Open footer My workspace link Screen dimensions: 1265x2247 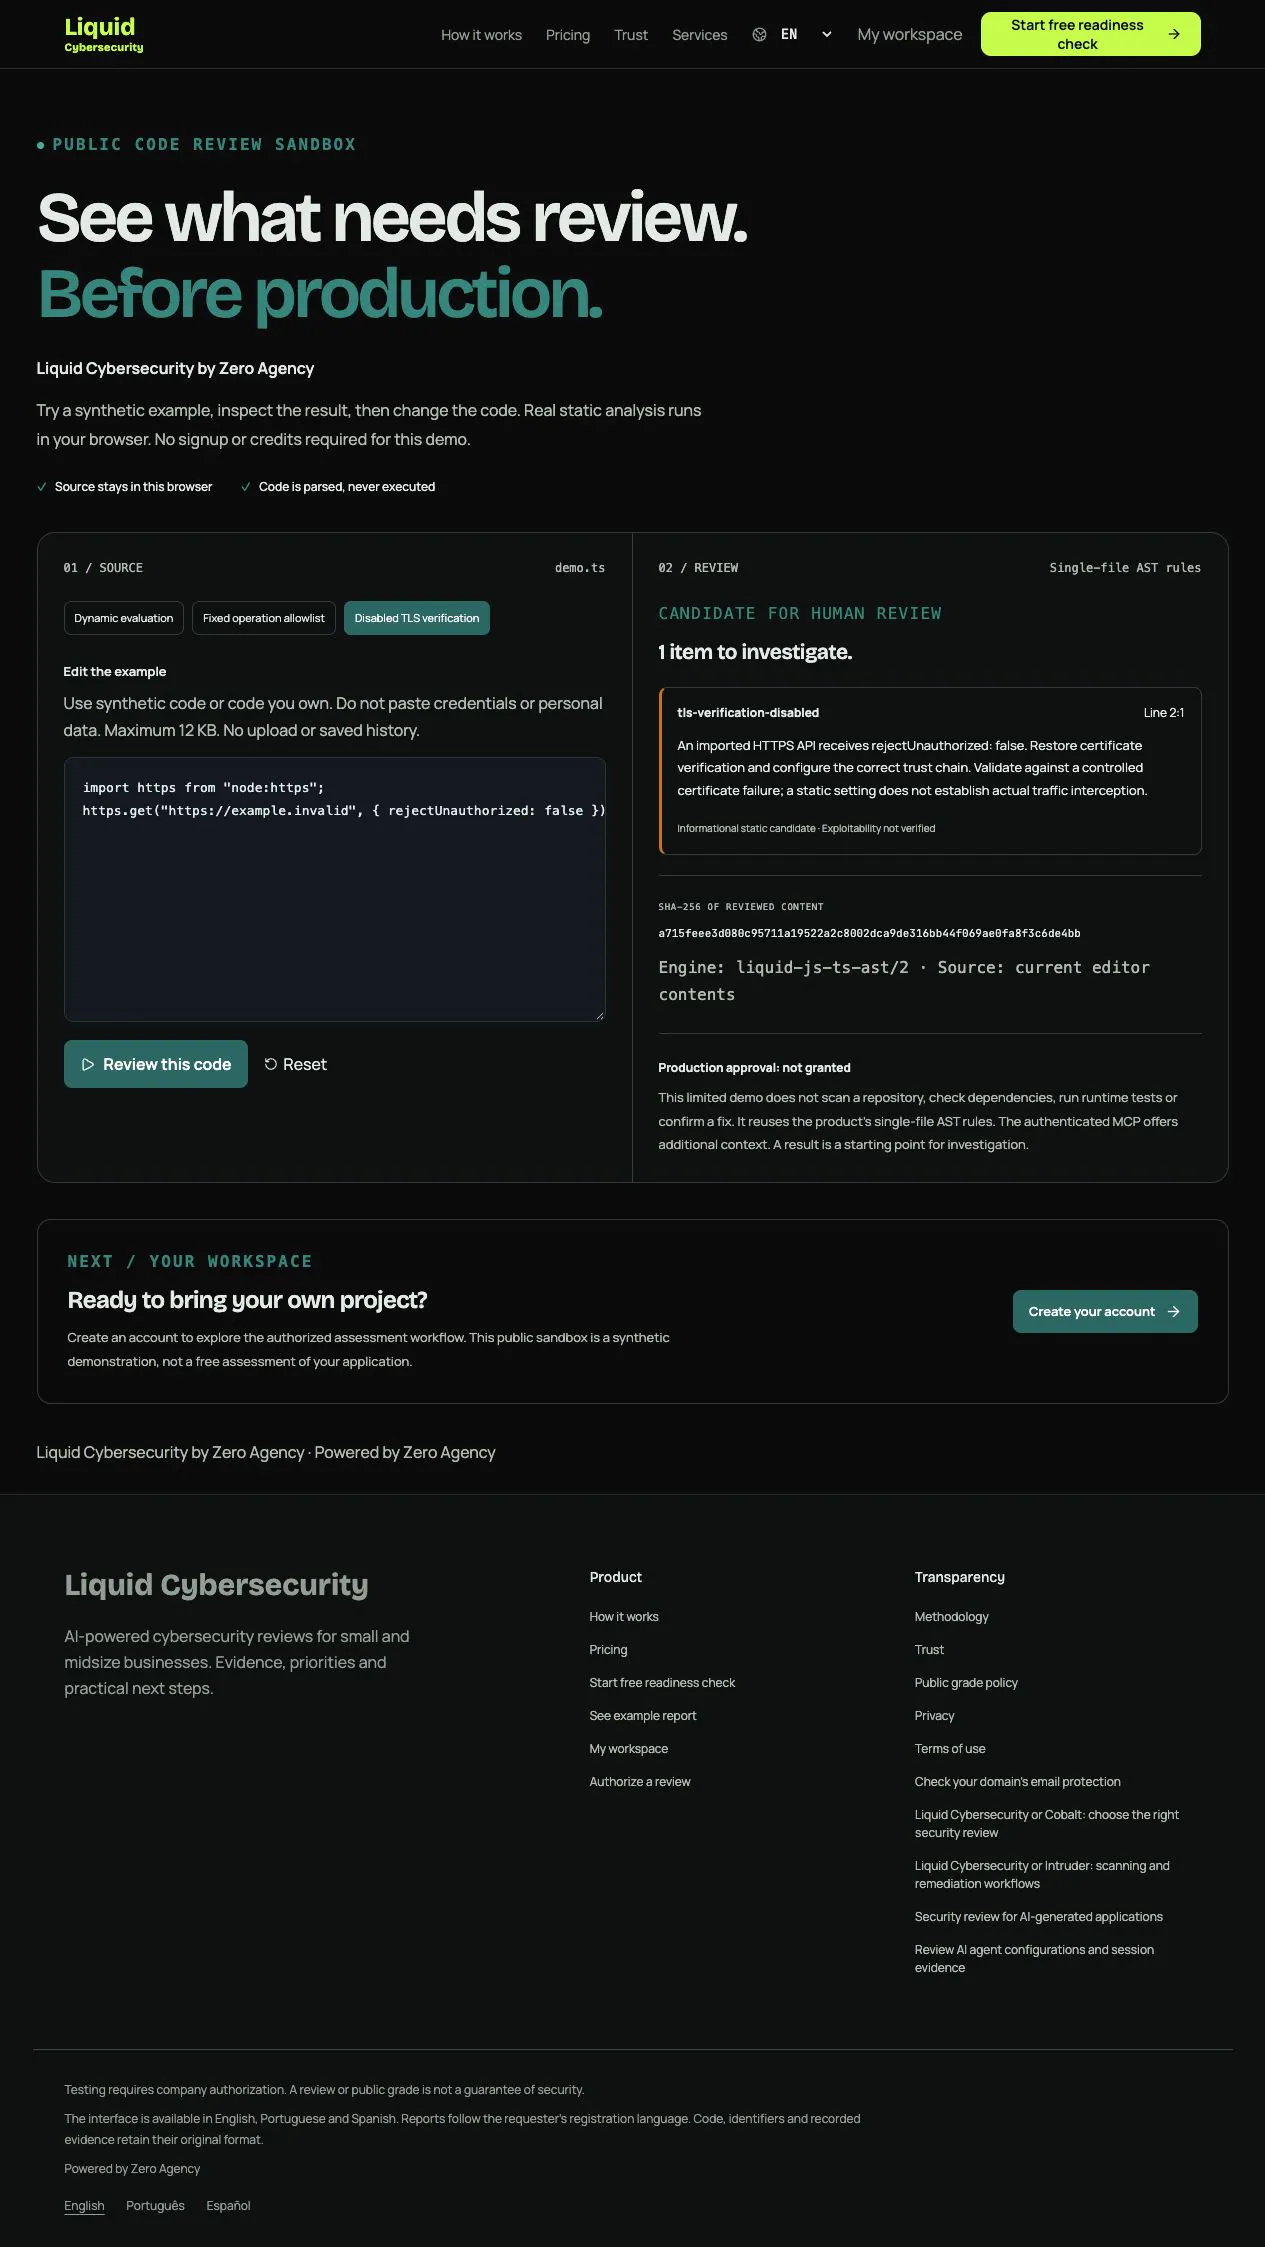click(x=629, y=1748)
